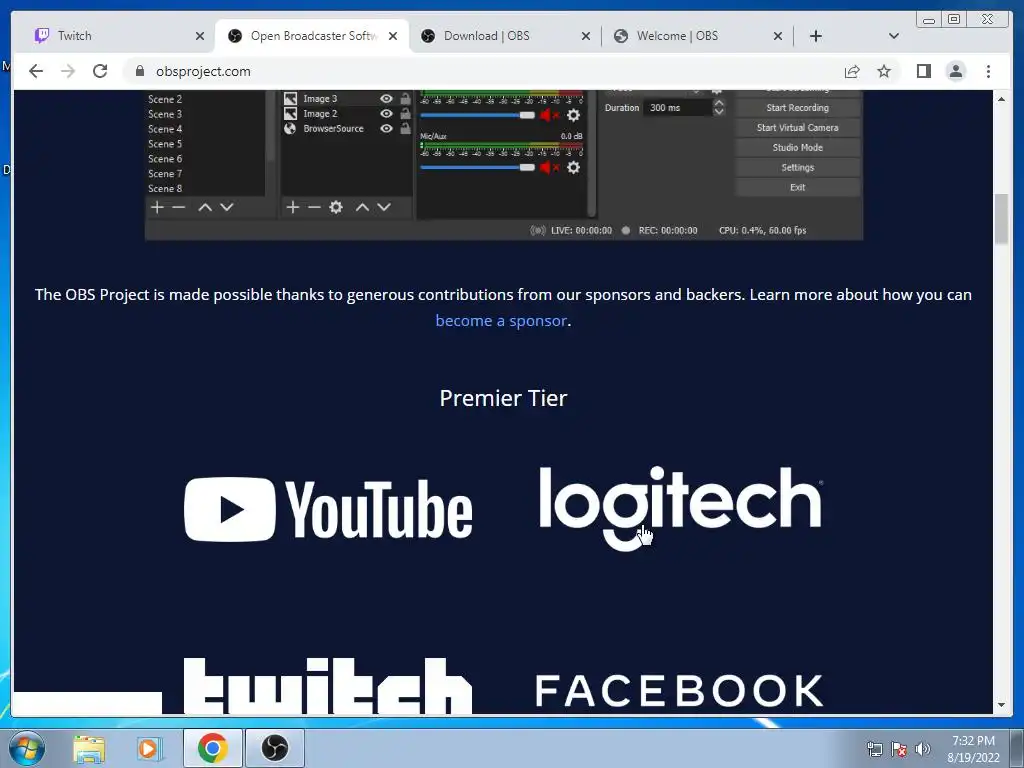Open the clock showing 7:32 PM
Image resolution: width=1024 pixels, height=768 pixels.
[973, 749]
